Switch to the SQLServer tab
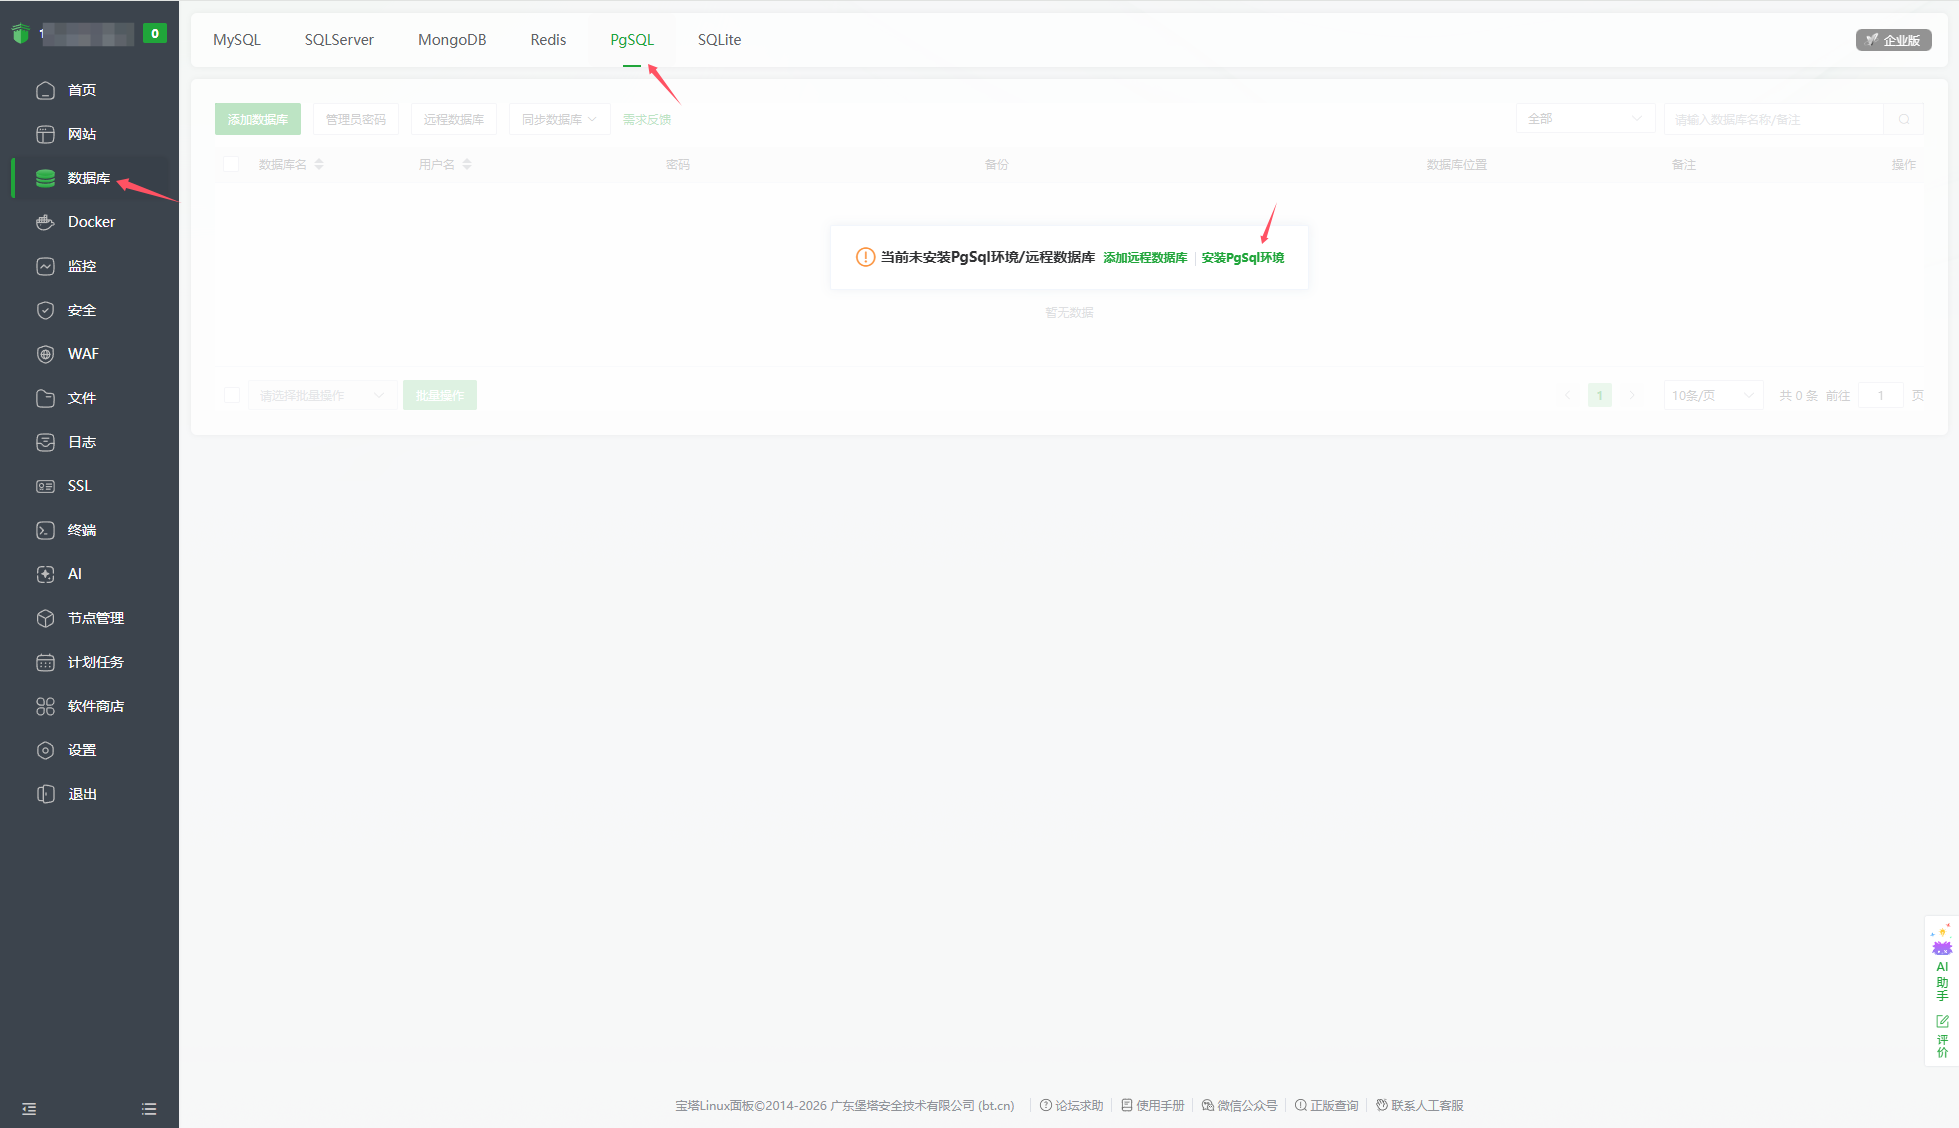1959x1128 pixels. click(x=339, y=40)
